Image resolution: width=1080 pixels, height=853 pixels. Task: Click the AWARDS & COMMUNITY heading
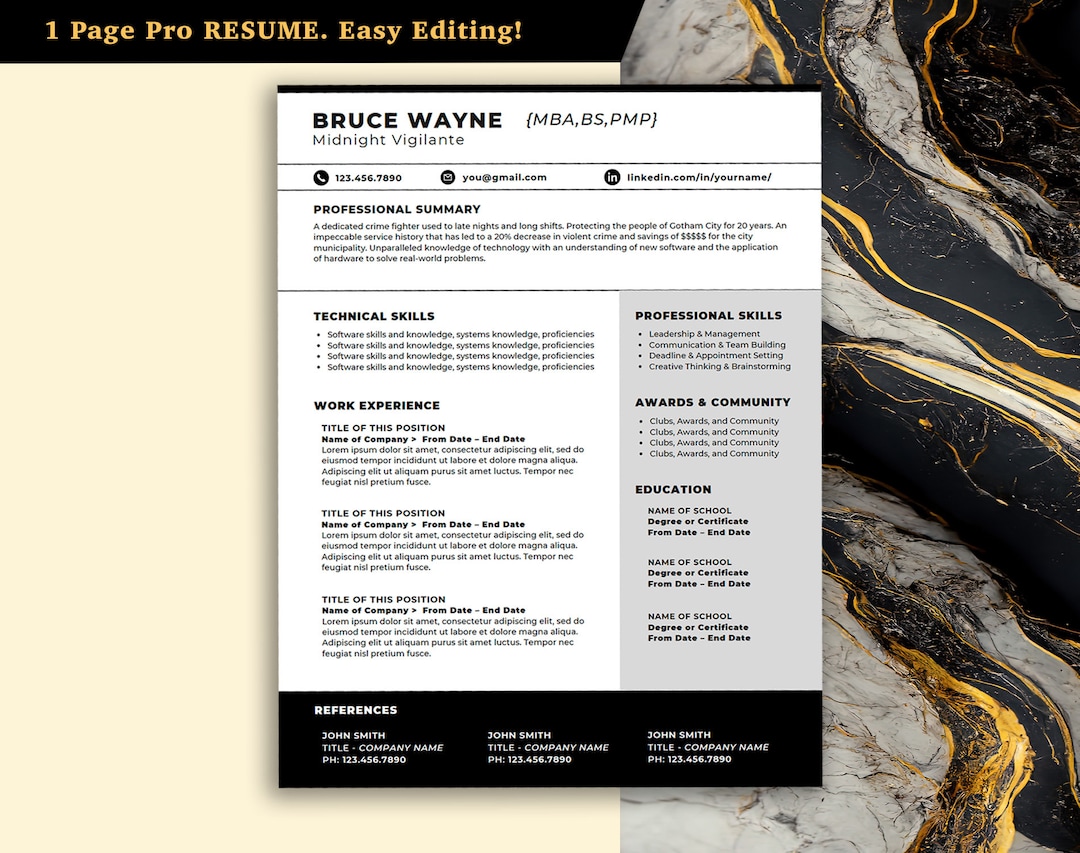point(713,402)
